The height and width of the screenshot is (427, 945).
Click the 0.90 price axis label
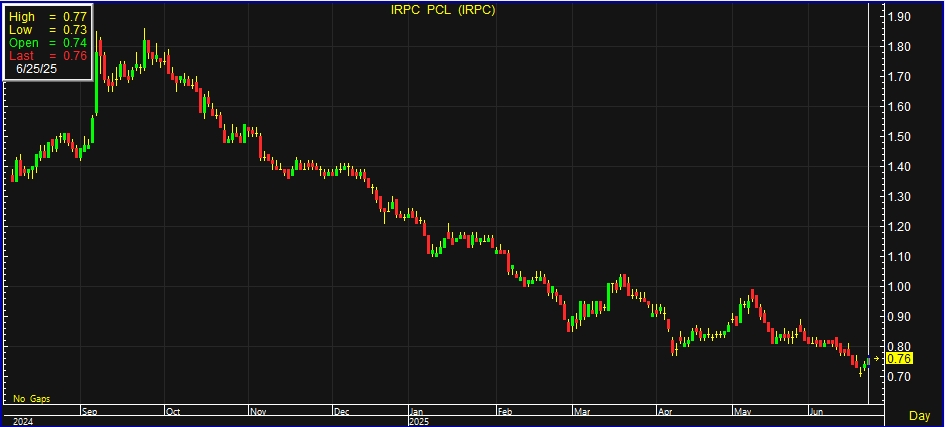coord(899,317)
